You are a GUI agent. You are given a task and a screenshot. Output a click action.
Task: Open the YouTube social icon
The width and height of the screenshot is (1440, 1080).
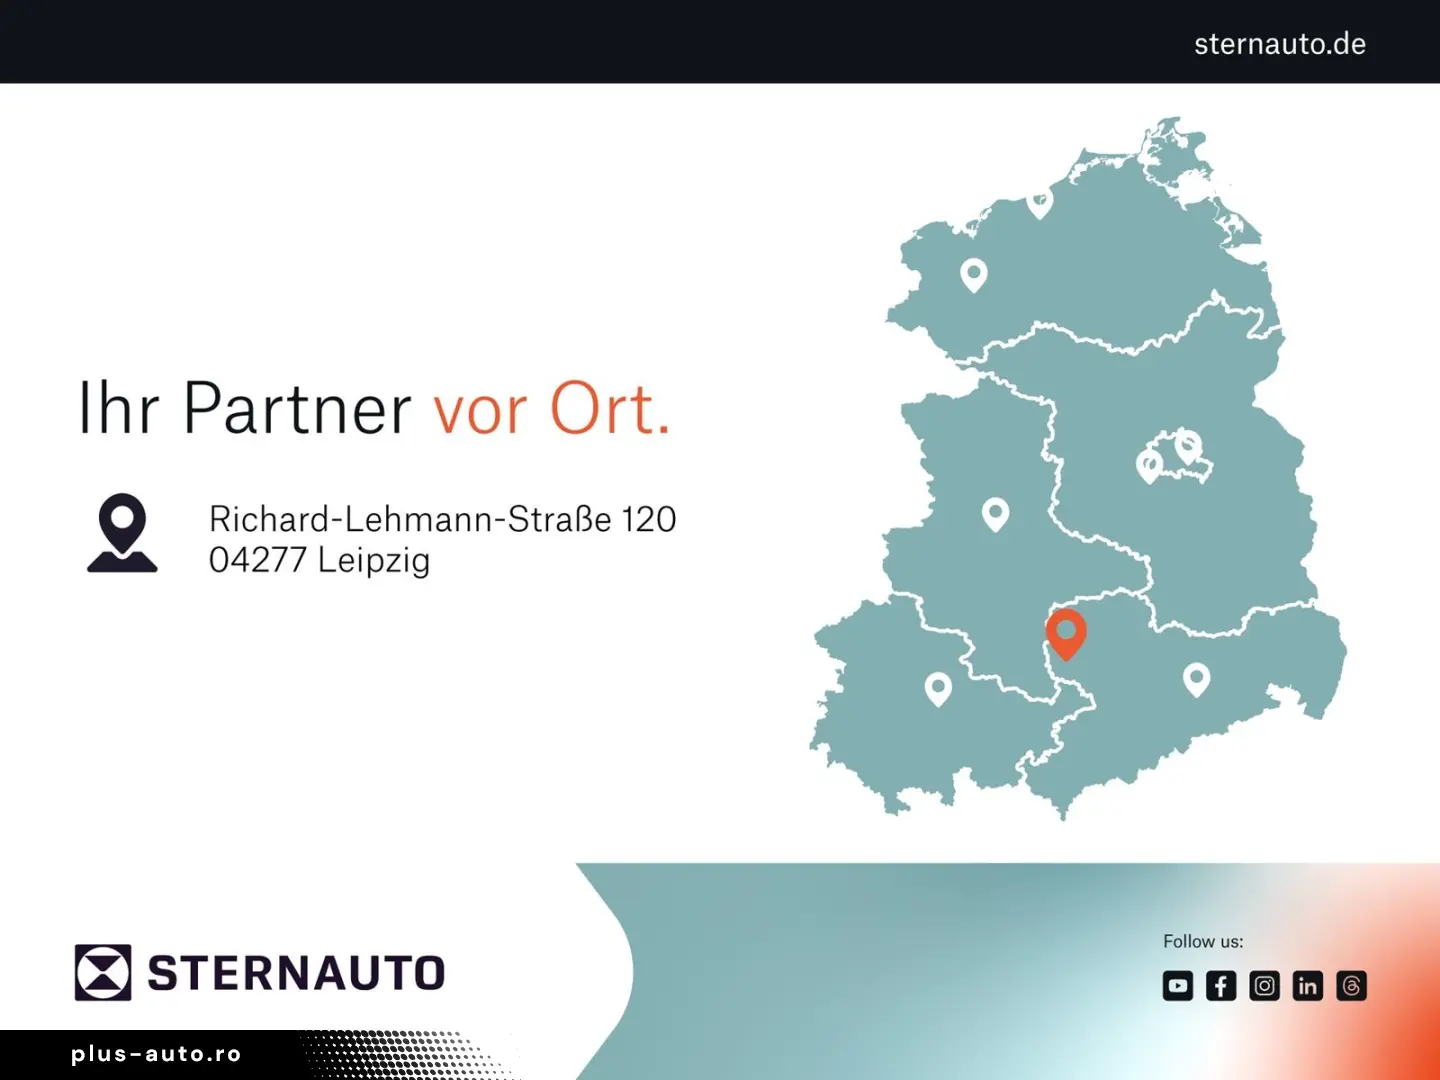[1178, 986]
